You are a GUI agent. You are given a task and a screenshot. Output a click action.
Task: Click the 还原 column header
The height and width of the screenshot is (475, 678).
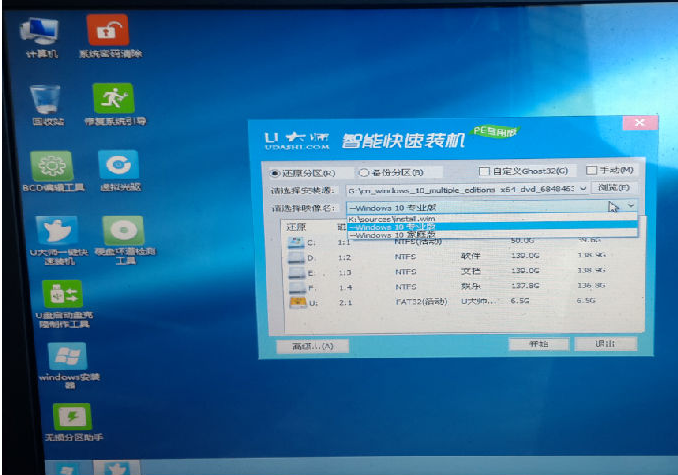click(296, 227)
